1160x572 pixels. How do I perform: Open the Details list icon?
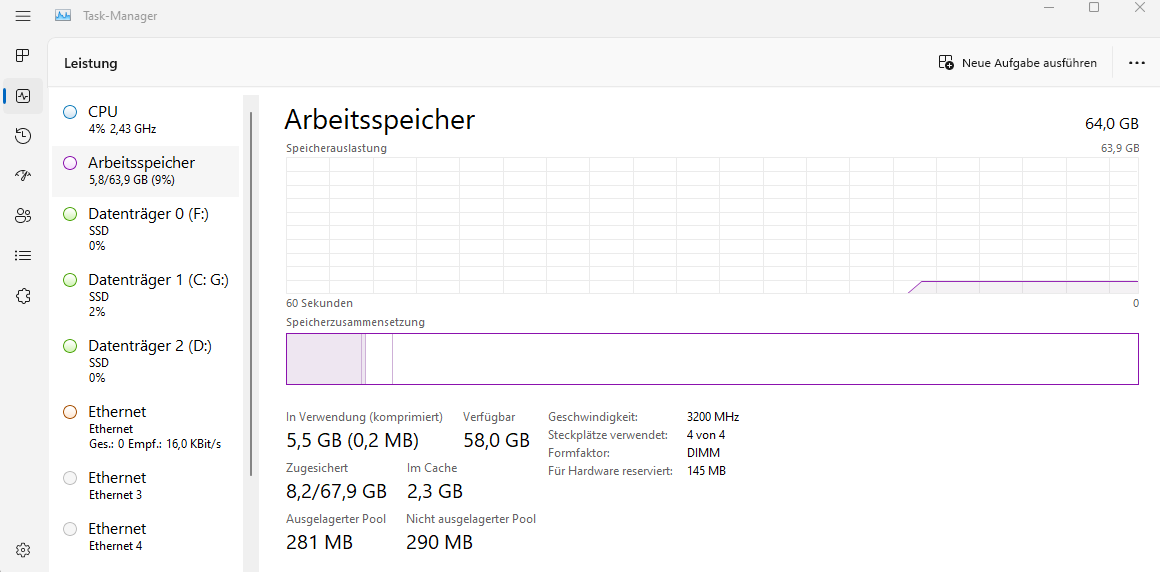23,255
